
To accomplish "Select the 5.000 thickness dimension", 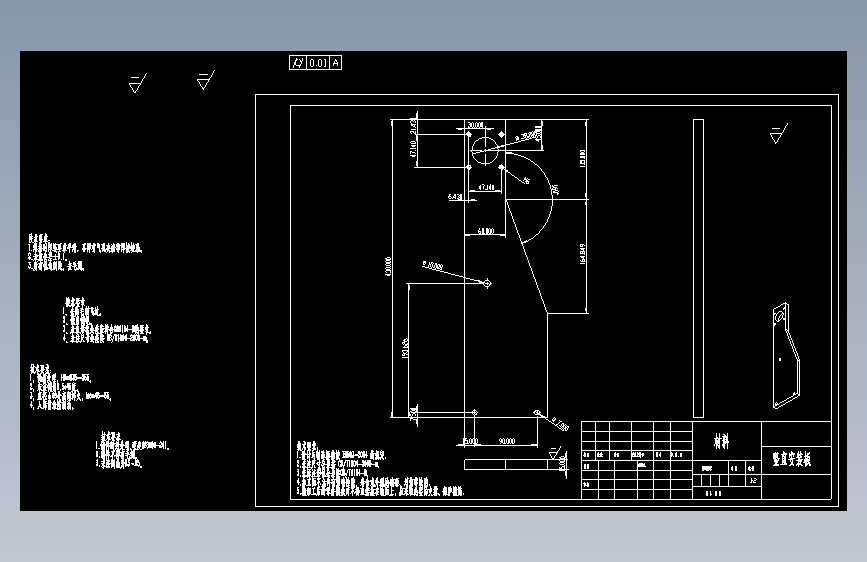I will [x=562, y=463].
